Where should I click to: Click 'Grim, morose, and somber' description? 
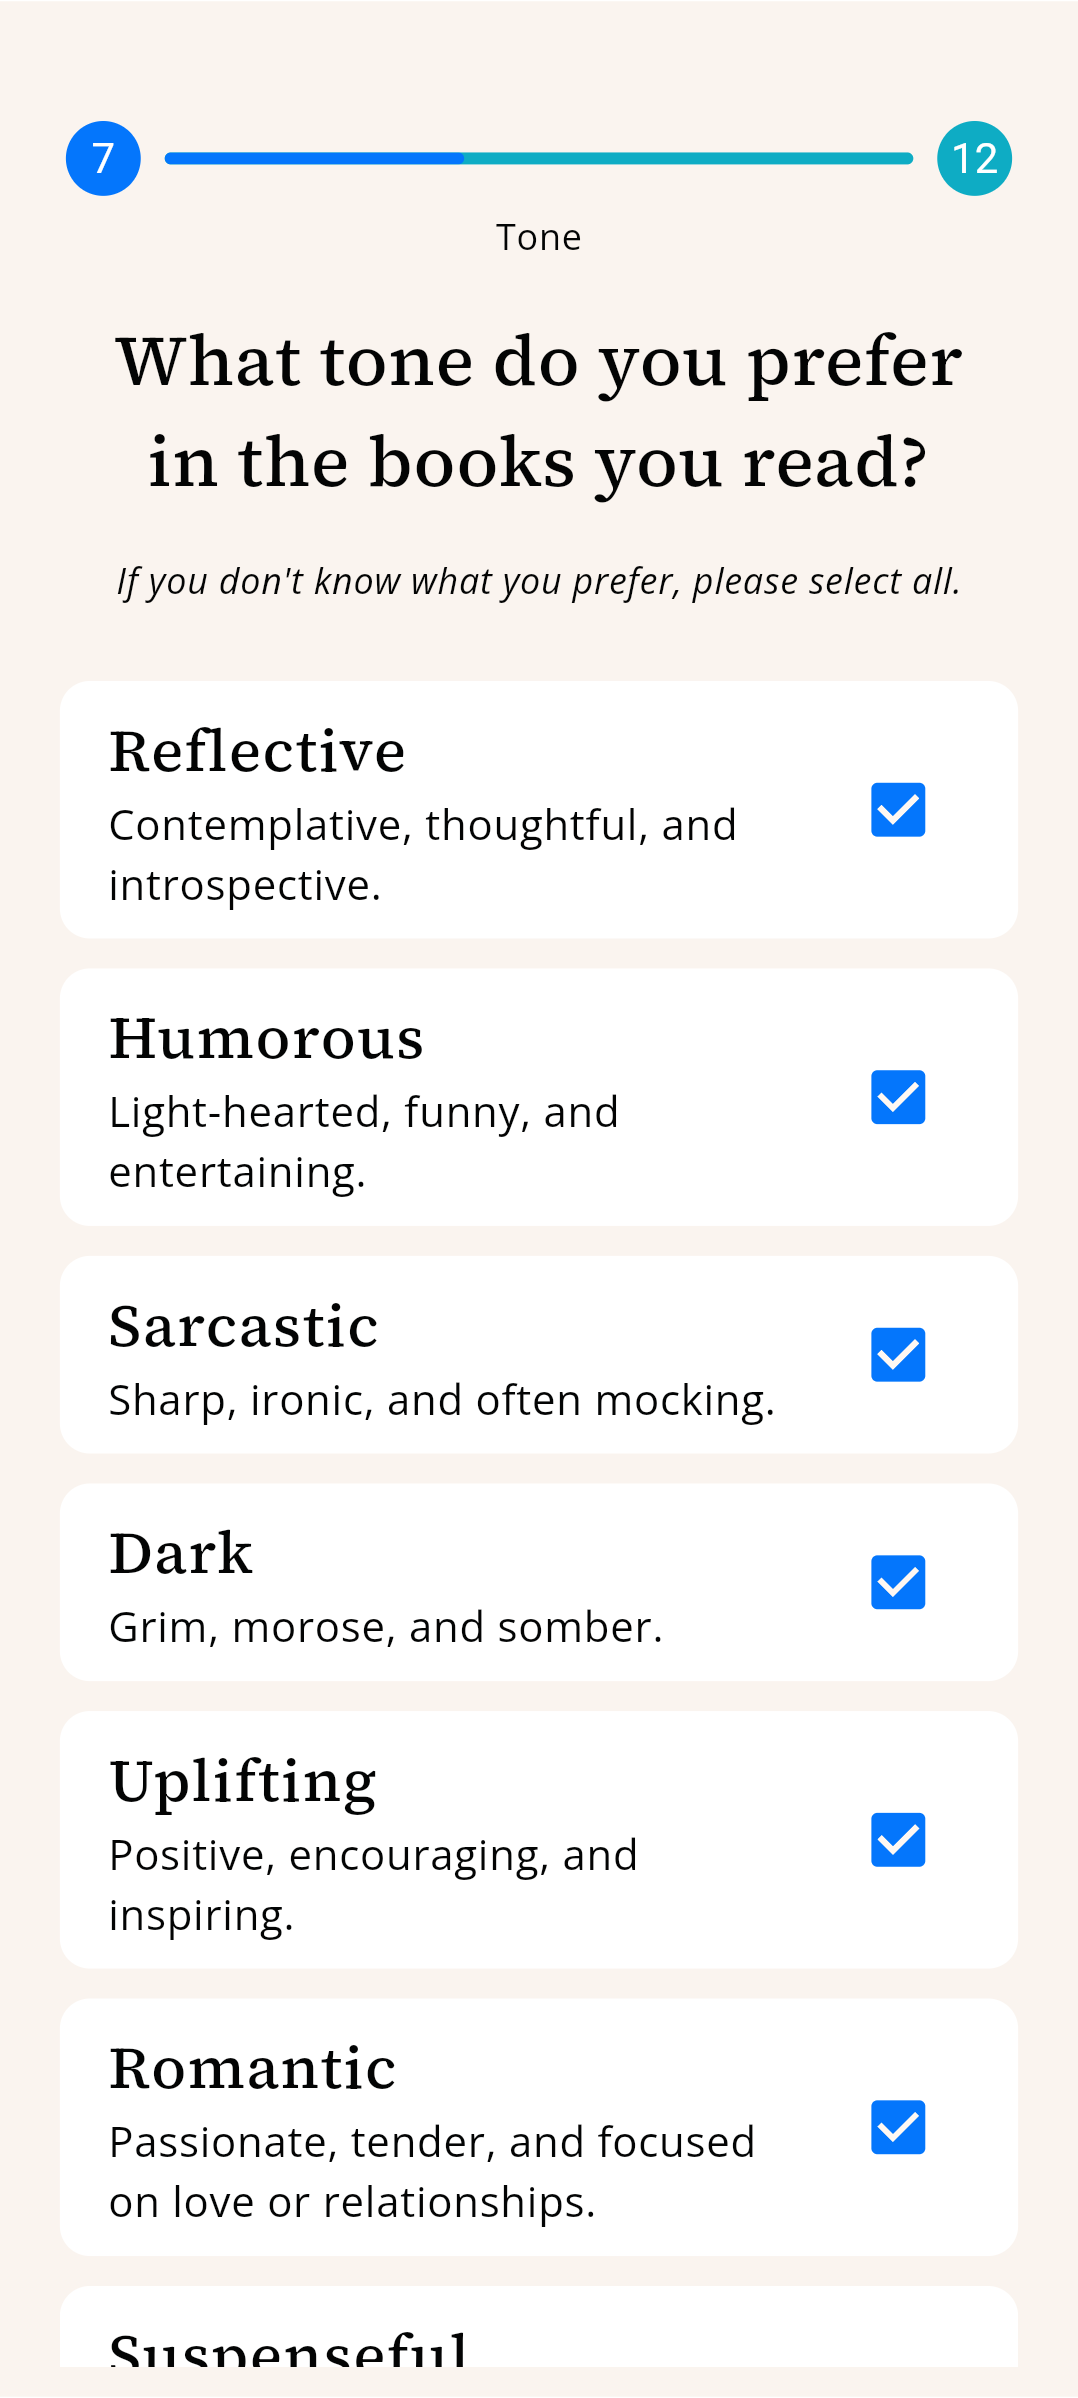tap(386, 1628)
